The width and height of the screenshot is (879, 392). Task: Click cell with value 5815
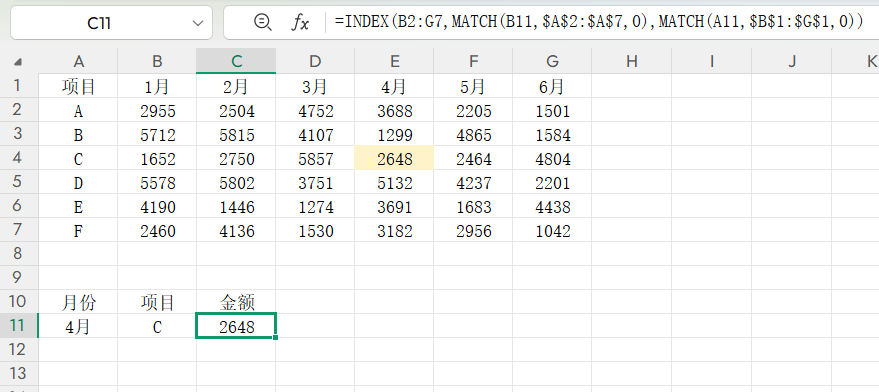click(236, 135)
